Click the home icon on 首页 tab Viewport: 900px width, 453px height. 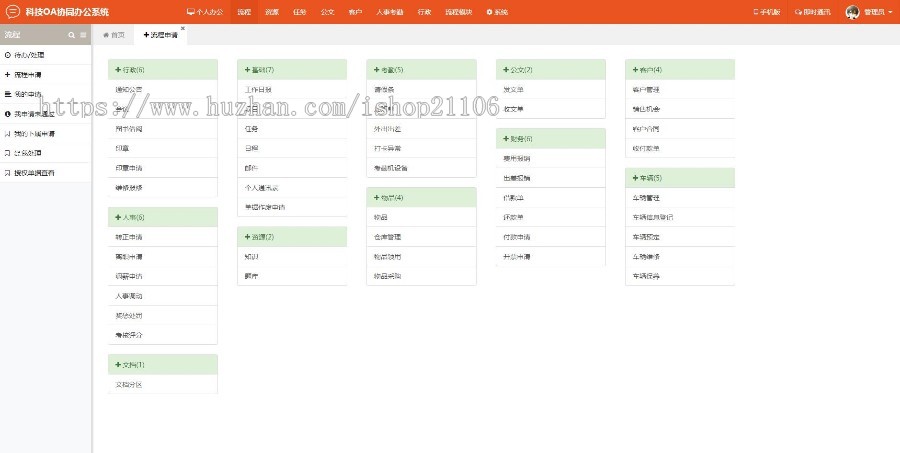click(106, 35)
